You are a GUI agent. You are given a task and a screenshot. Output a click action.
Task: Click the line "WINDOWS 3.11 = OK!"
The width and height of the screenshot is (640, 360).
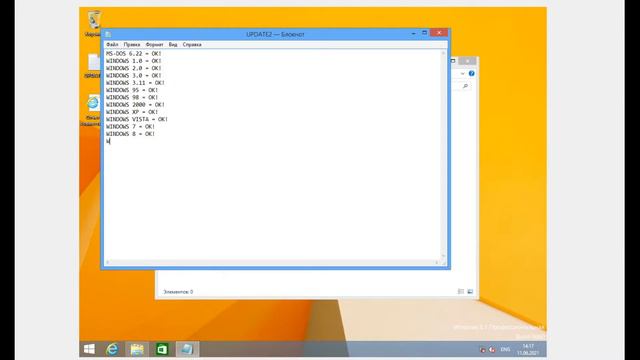[135, 83]
